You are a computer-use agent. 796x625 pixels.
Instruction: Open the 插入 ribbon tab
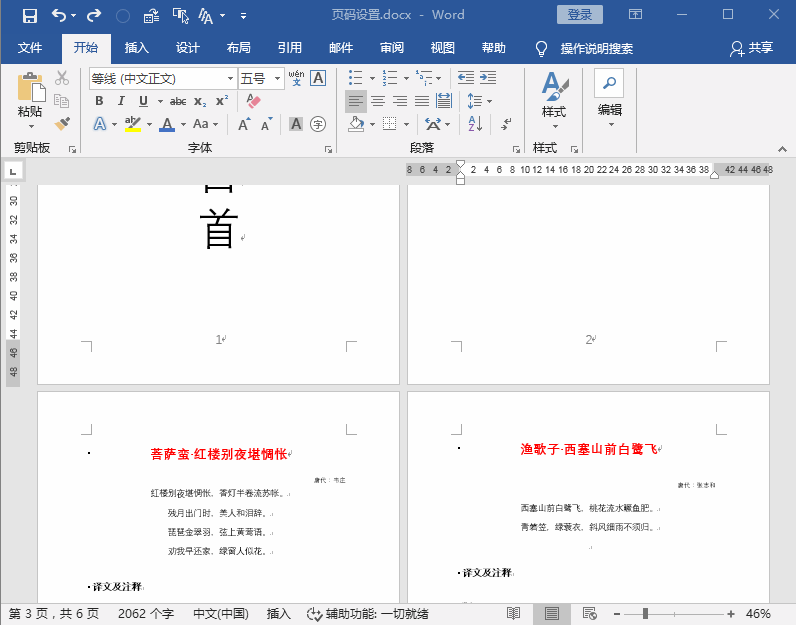(137, 48)
